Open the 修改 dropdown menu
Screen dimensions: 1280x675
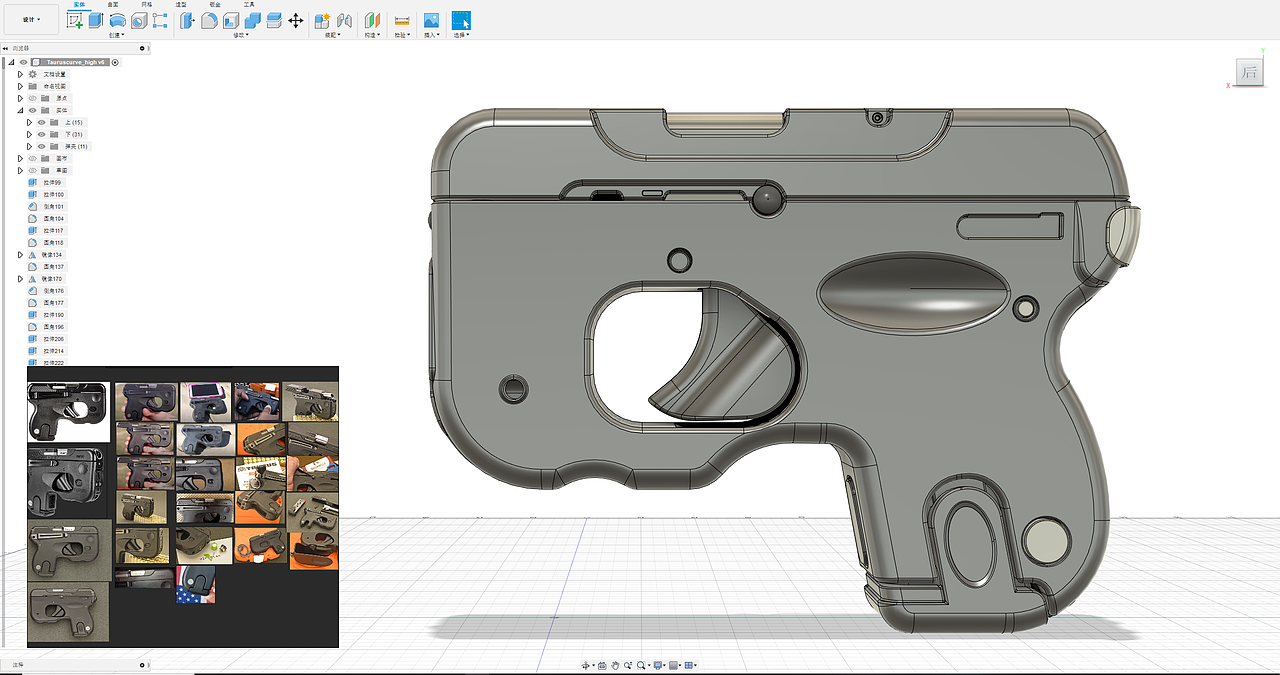pos(241,35)
